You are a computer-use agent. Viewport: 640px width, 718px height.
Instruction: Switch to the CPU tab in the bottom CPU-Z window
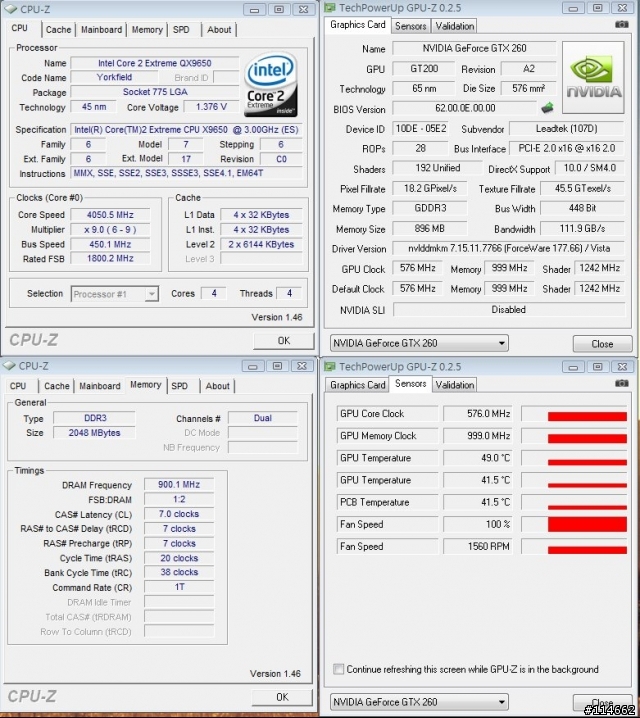coord(18,386)
